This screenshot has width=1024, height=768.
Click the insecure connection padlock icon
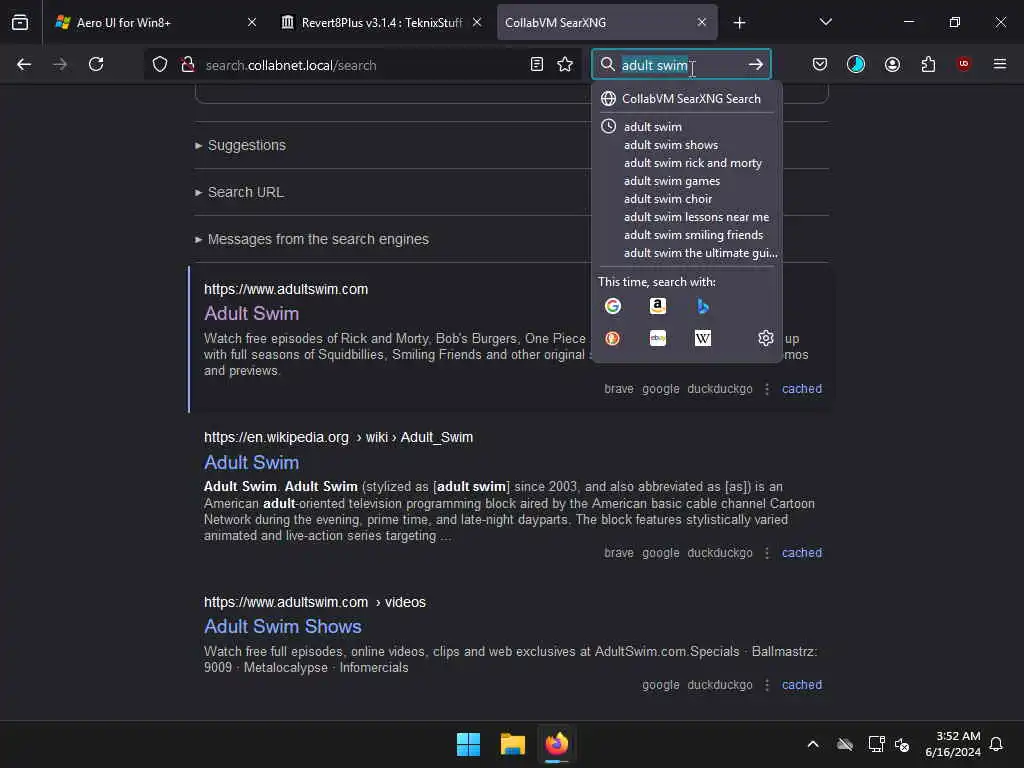(x=188, y=64)
